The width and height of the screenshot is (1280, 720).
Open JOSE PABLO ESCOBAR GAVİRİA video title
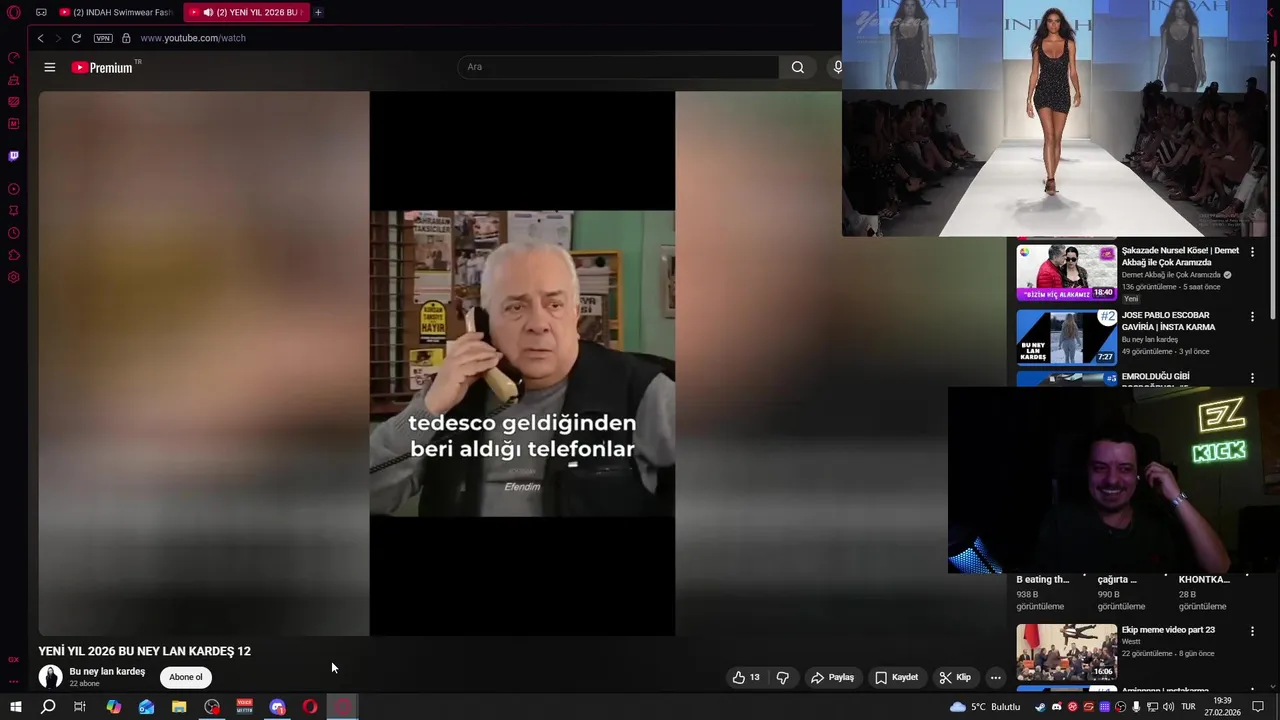coord(1168,321)
